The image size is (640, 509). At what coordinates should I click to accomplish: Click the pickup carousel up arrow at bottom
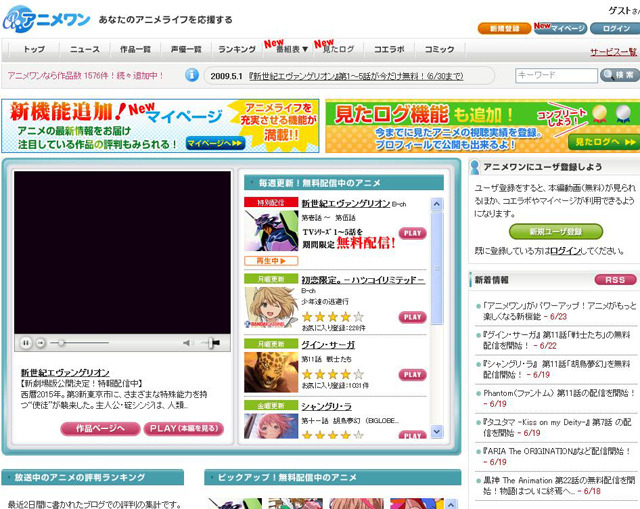(x=450, y=504)
